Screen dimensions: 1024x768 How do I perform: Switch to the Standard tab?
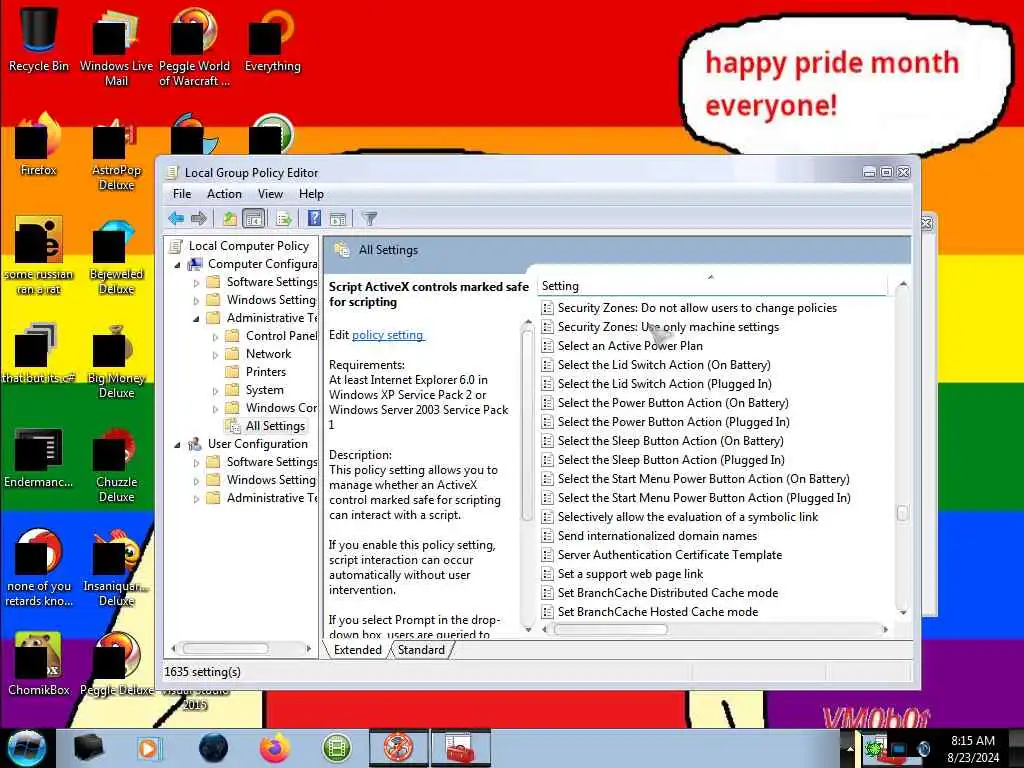[x=421, y=650]
